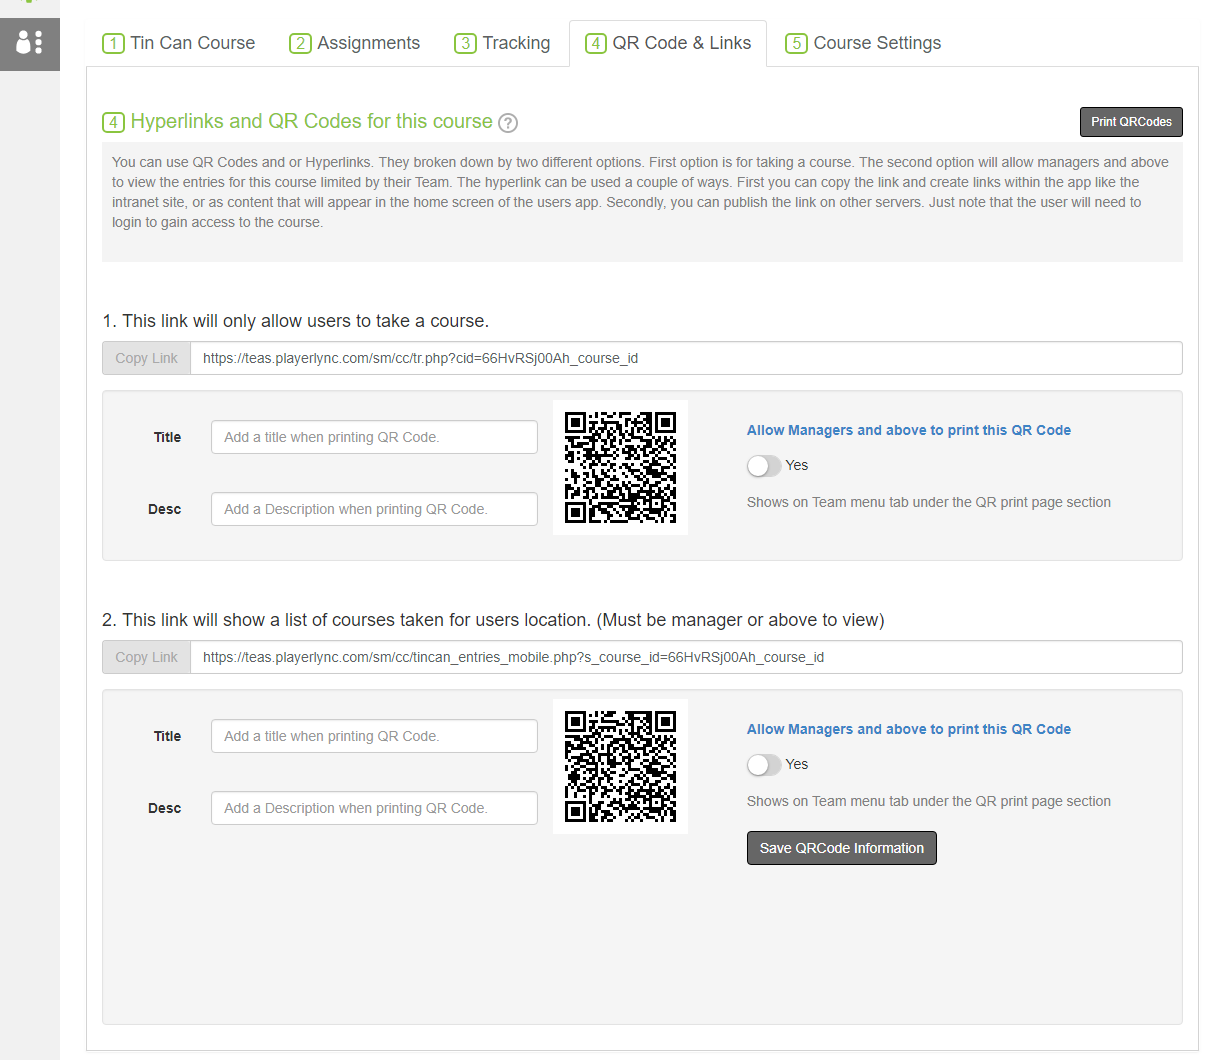
Task: Click 'Allow Managers and above' heading for link 1
Action: [909, 430]
